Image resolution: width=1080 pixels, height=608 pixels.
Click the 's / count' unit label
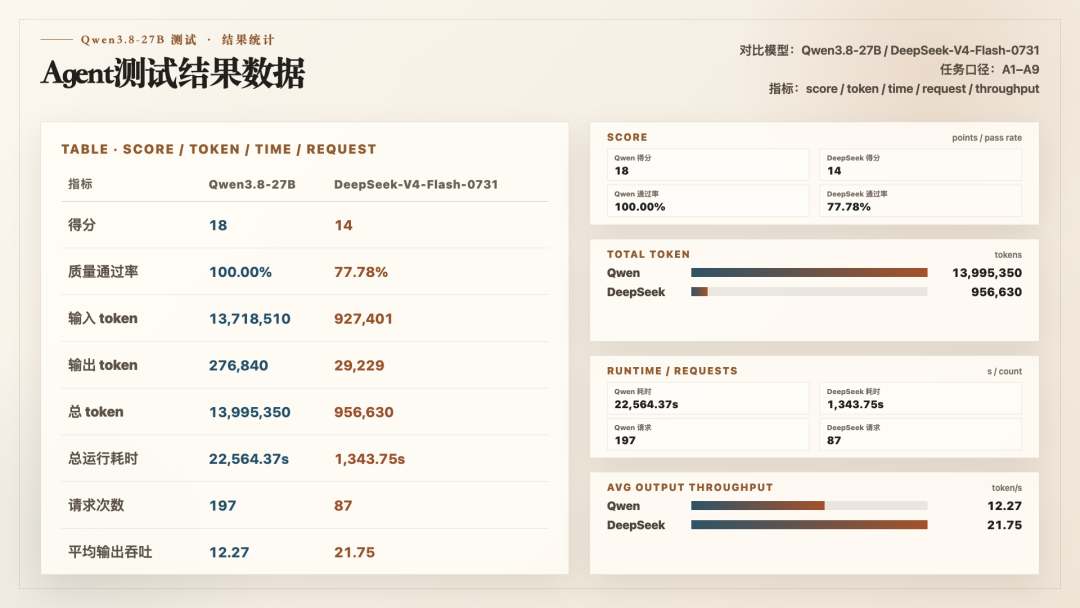click(x=1005, y=371)
